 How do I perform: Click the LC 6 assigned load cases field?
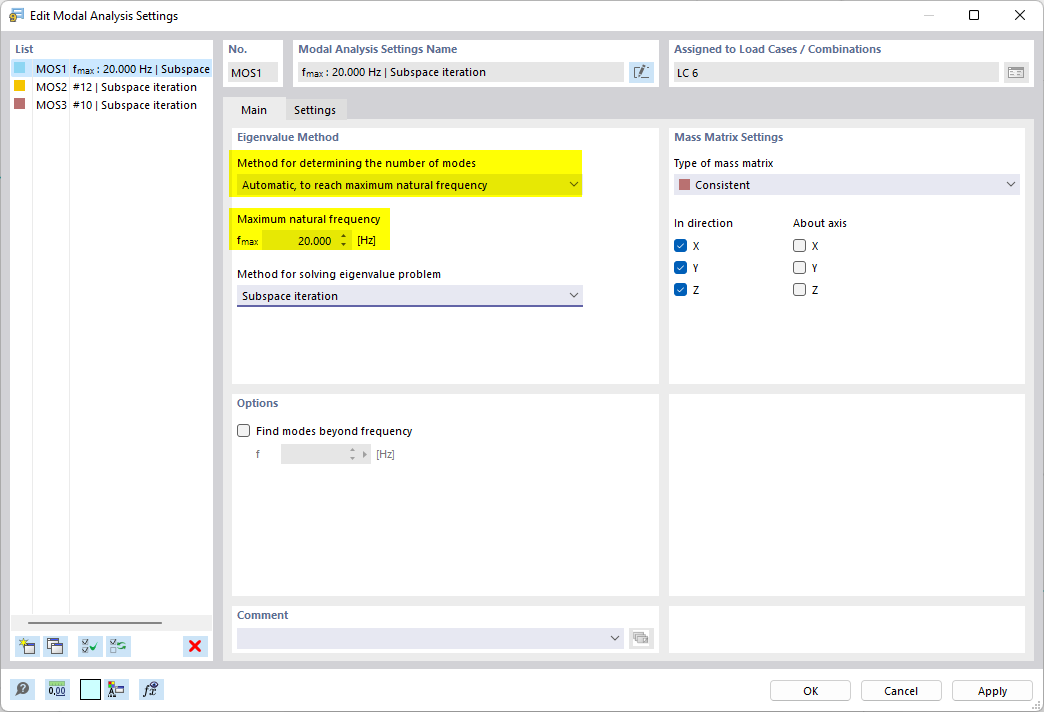point(836,73)
